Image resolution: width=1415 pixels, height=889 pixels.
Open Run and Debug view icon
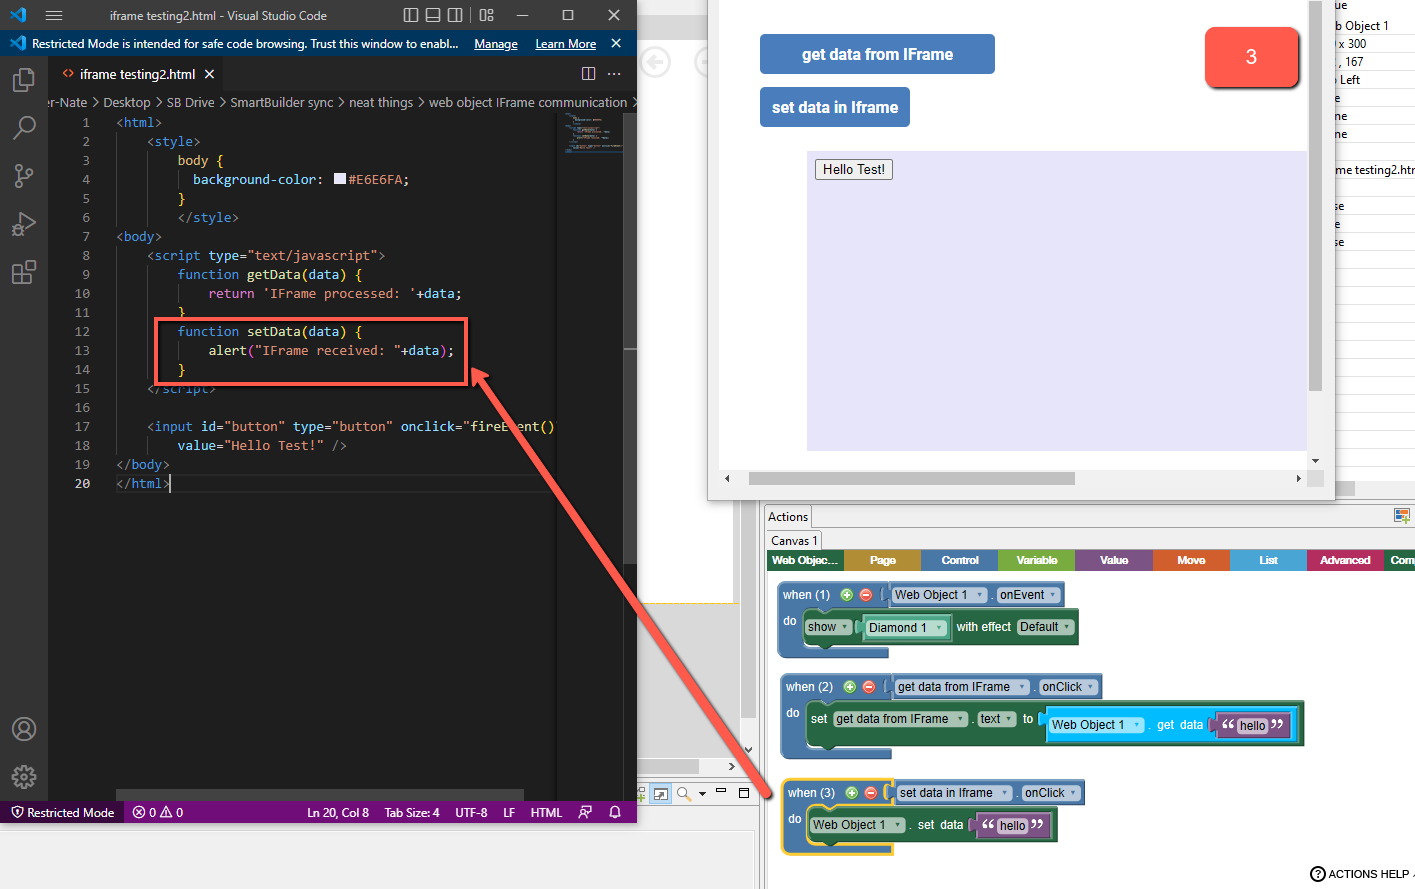[24, 224]
